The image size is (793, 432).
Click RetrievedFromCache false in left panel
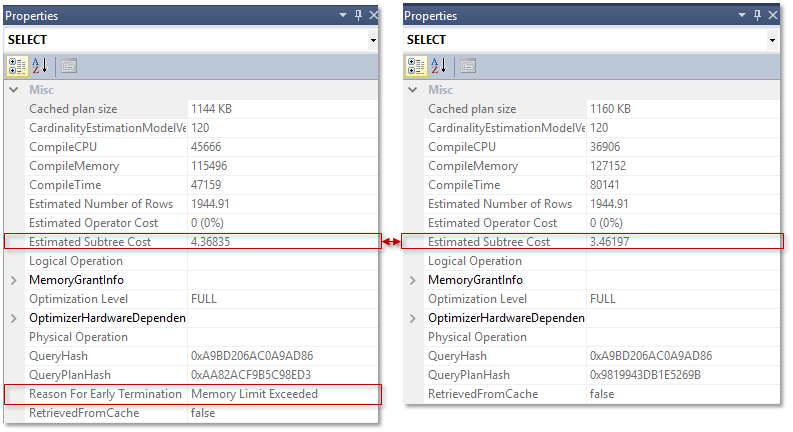point(203,413)
